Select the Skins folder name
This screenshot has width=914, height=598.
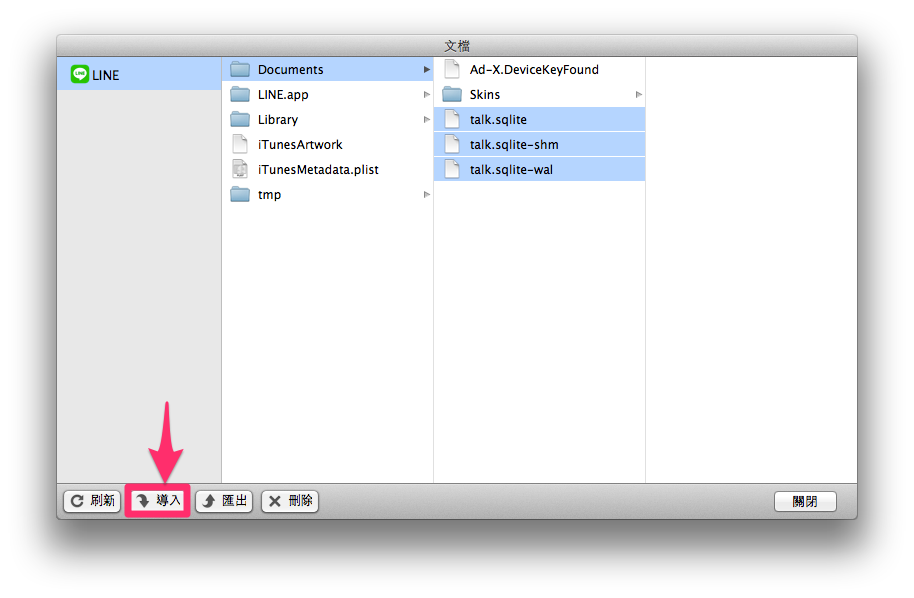(x=484, y=94)
